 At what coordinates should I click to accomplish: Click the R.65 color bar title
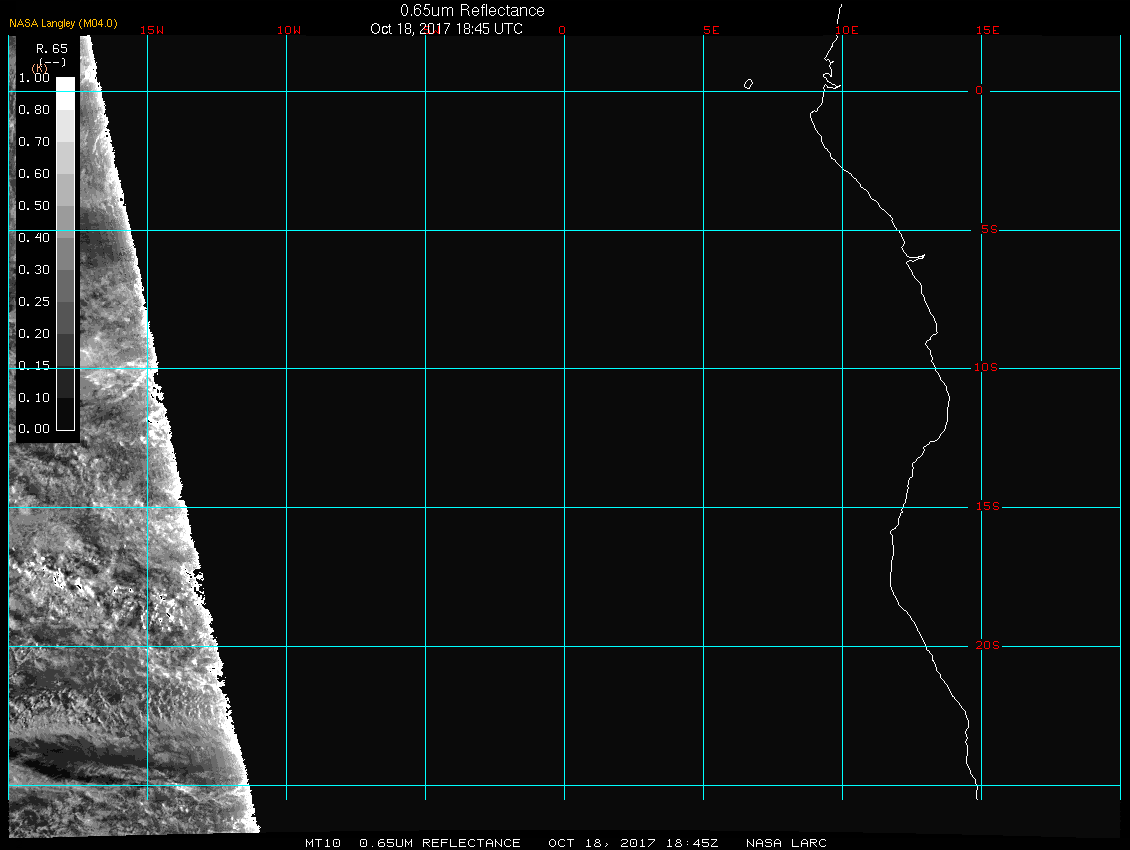coord(51,48)
